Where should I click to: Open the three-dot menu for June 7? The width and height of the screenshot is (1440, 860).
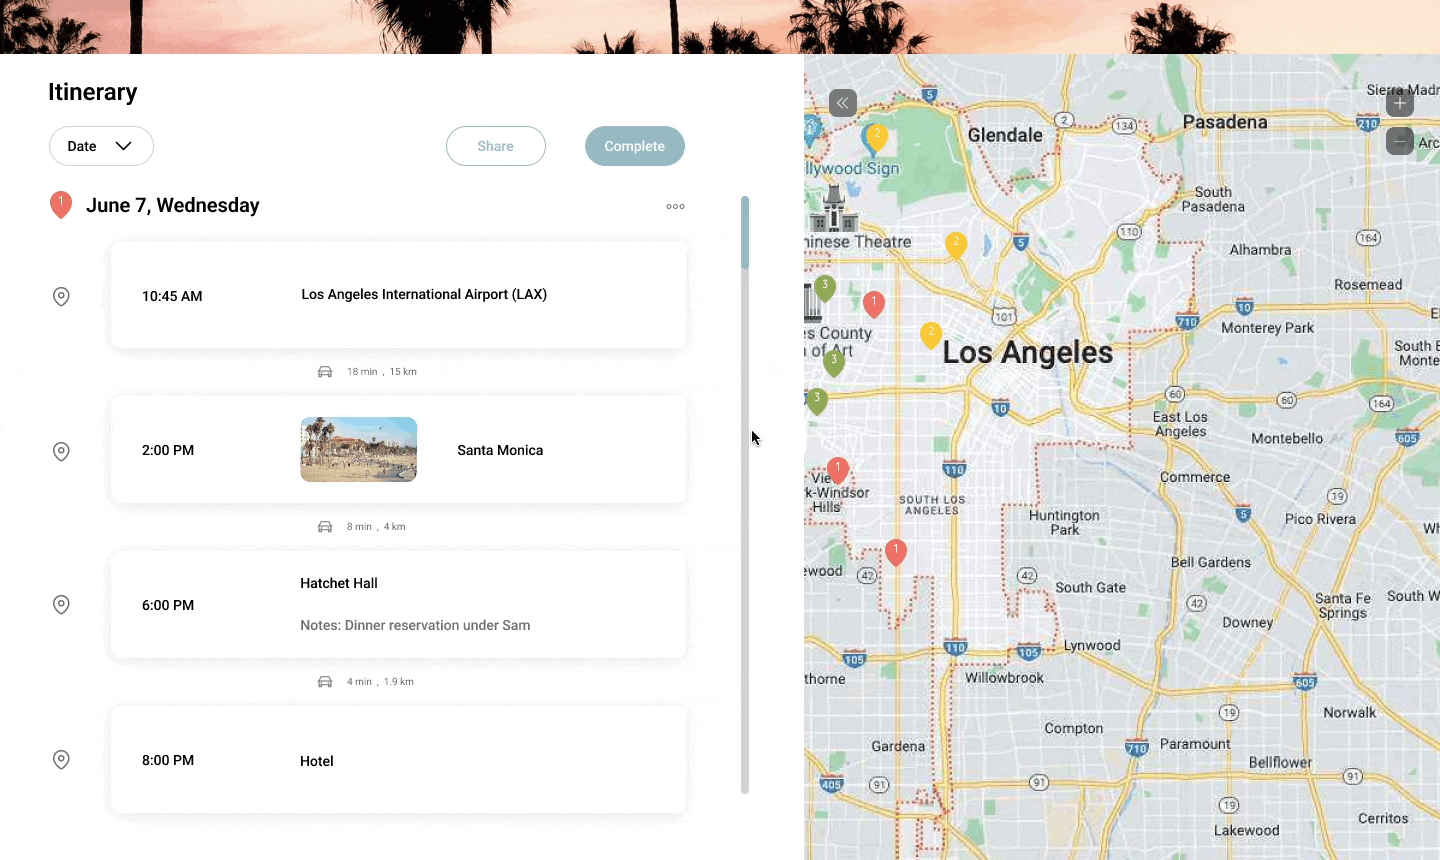pyautogui.click(x=675, y=206)
